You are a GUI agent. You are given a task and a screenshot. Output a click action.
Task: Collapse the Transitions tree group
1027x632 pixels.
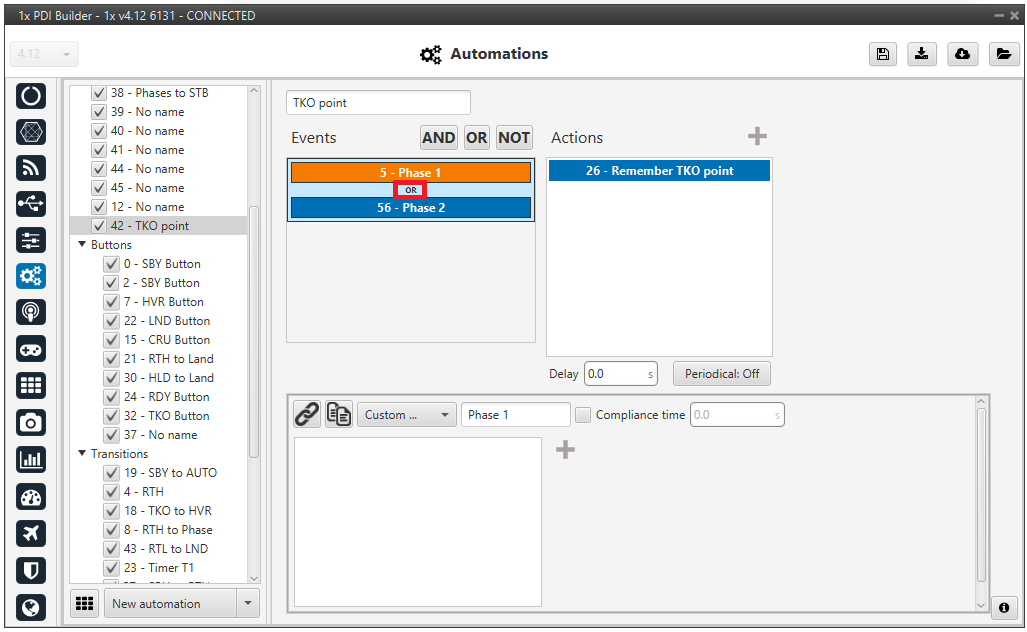tap(81, 454)
